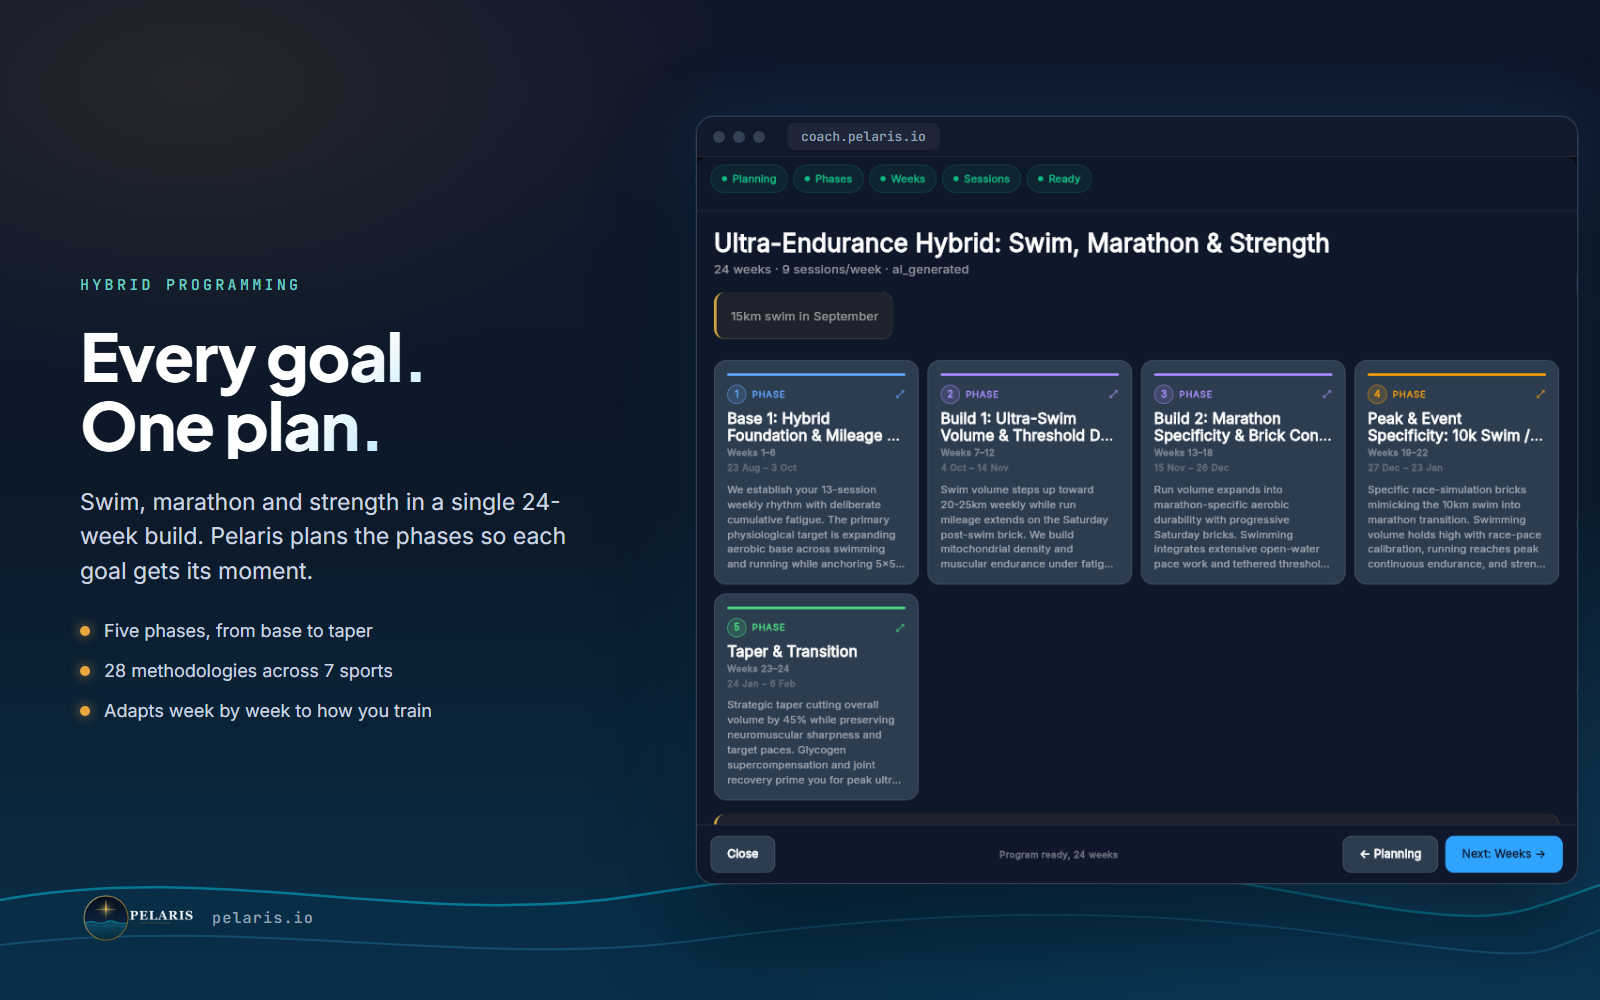Click 'Adapts week by week' bullet
The height and width of the screenshot is (1000, 1600).
(268, 711)
